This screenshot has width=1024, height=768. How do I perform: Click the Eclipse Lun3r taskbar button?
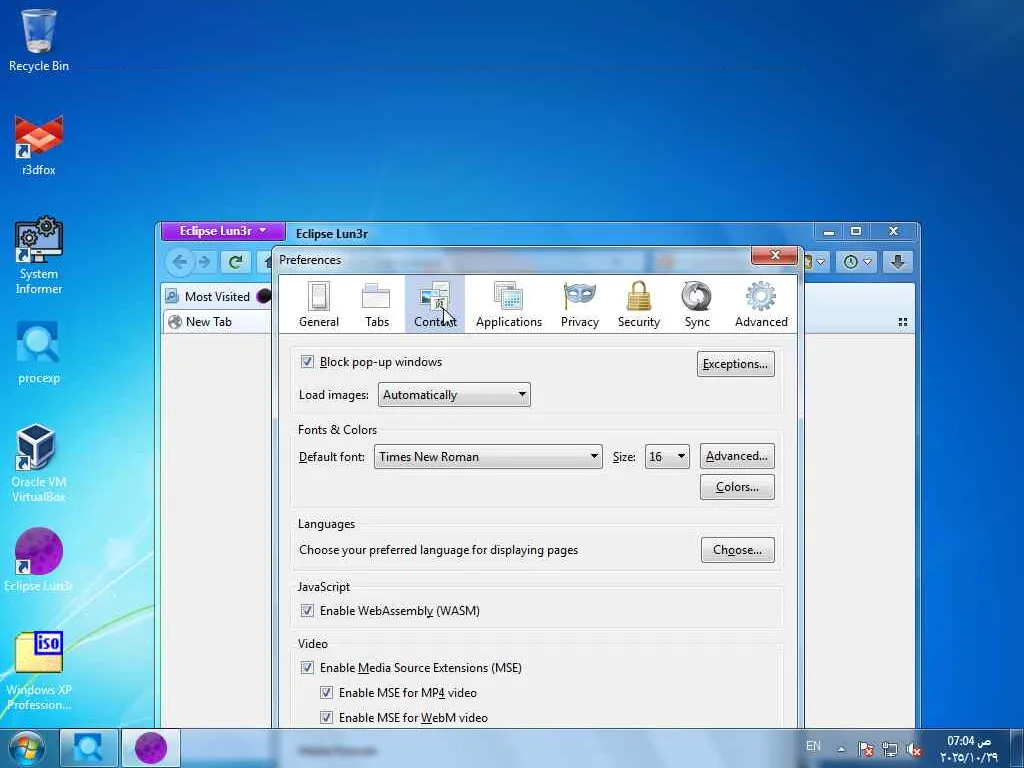(151, 748)
